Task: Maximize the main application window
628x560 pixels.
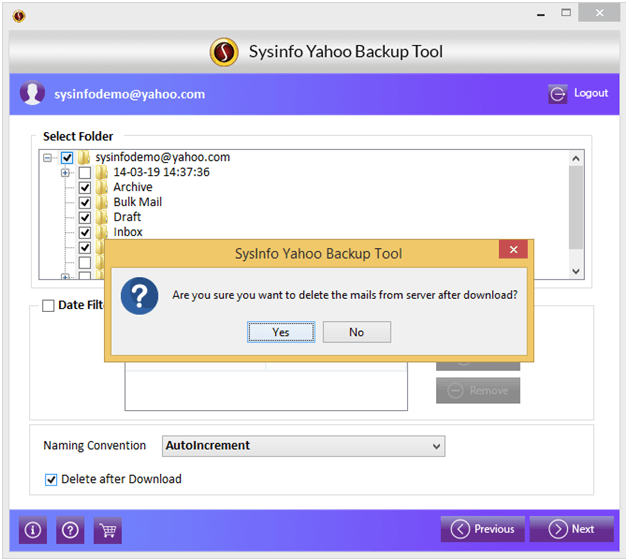Action: tap(566, 13)
